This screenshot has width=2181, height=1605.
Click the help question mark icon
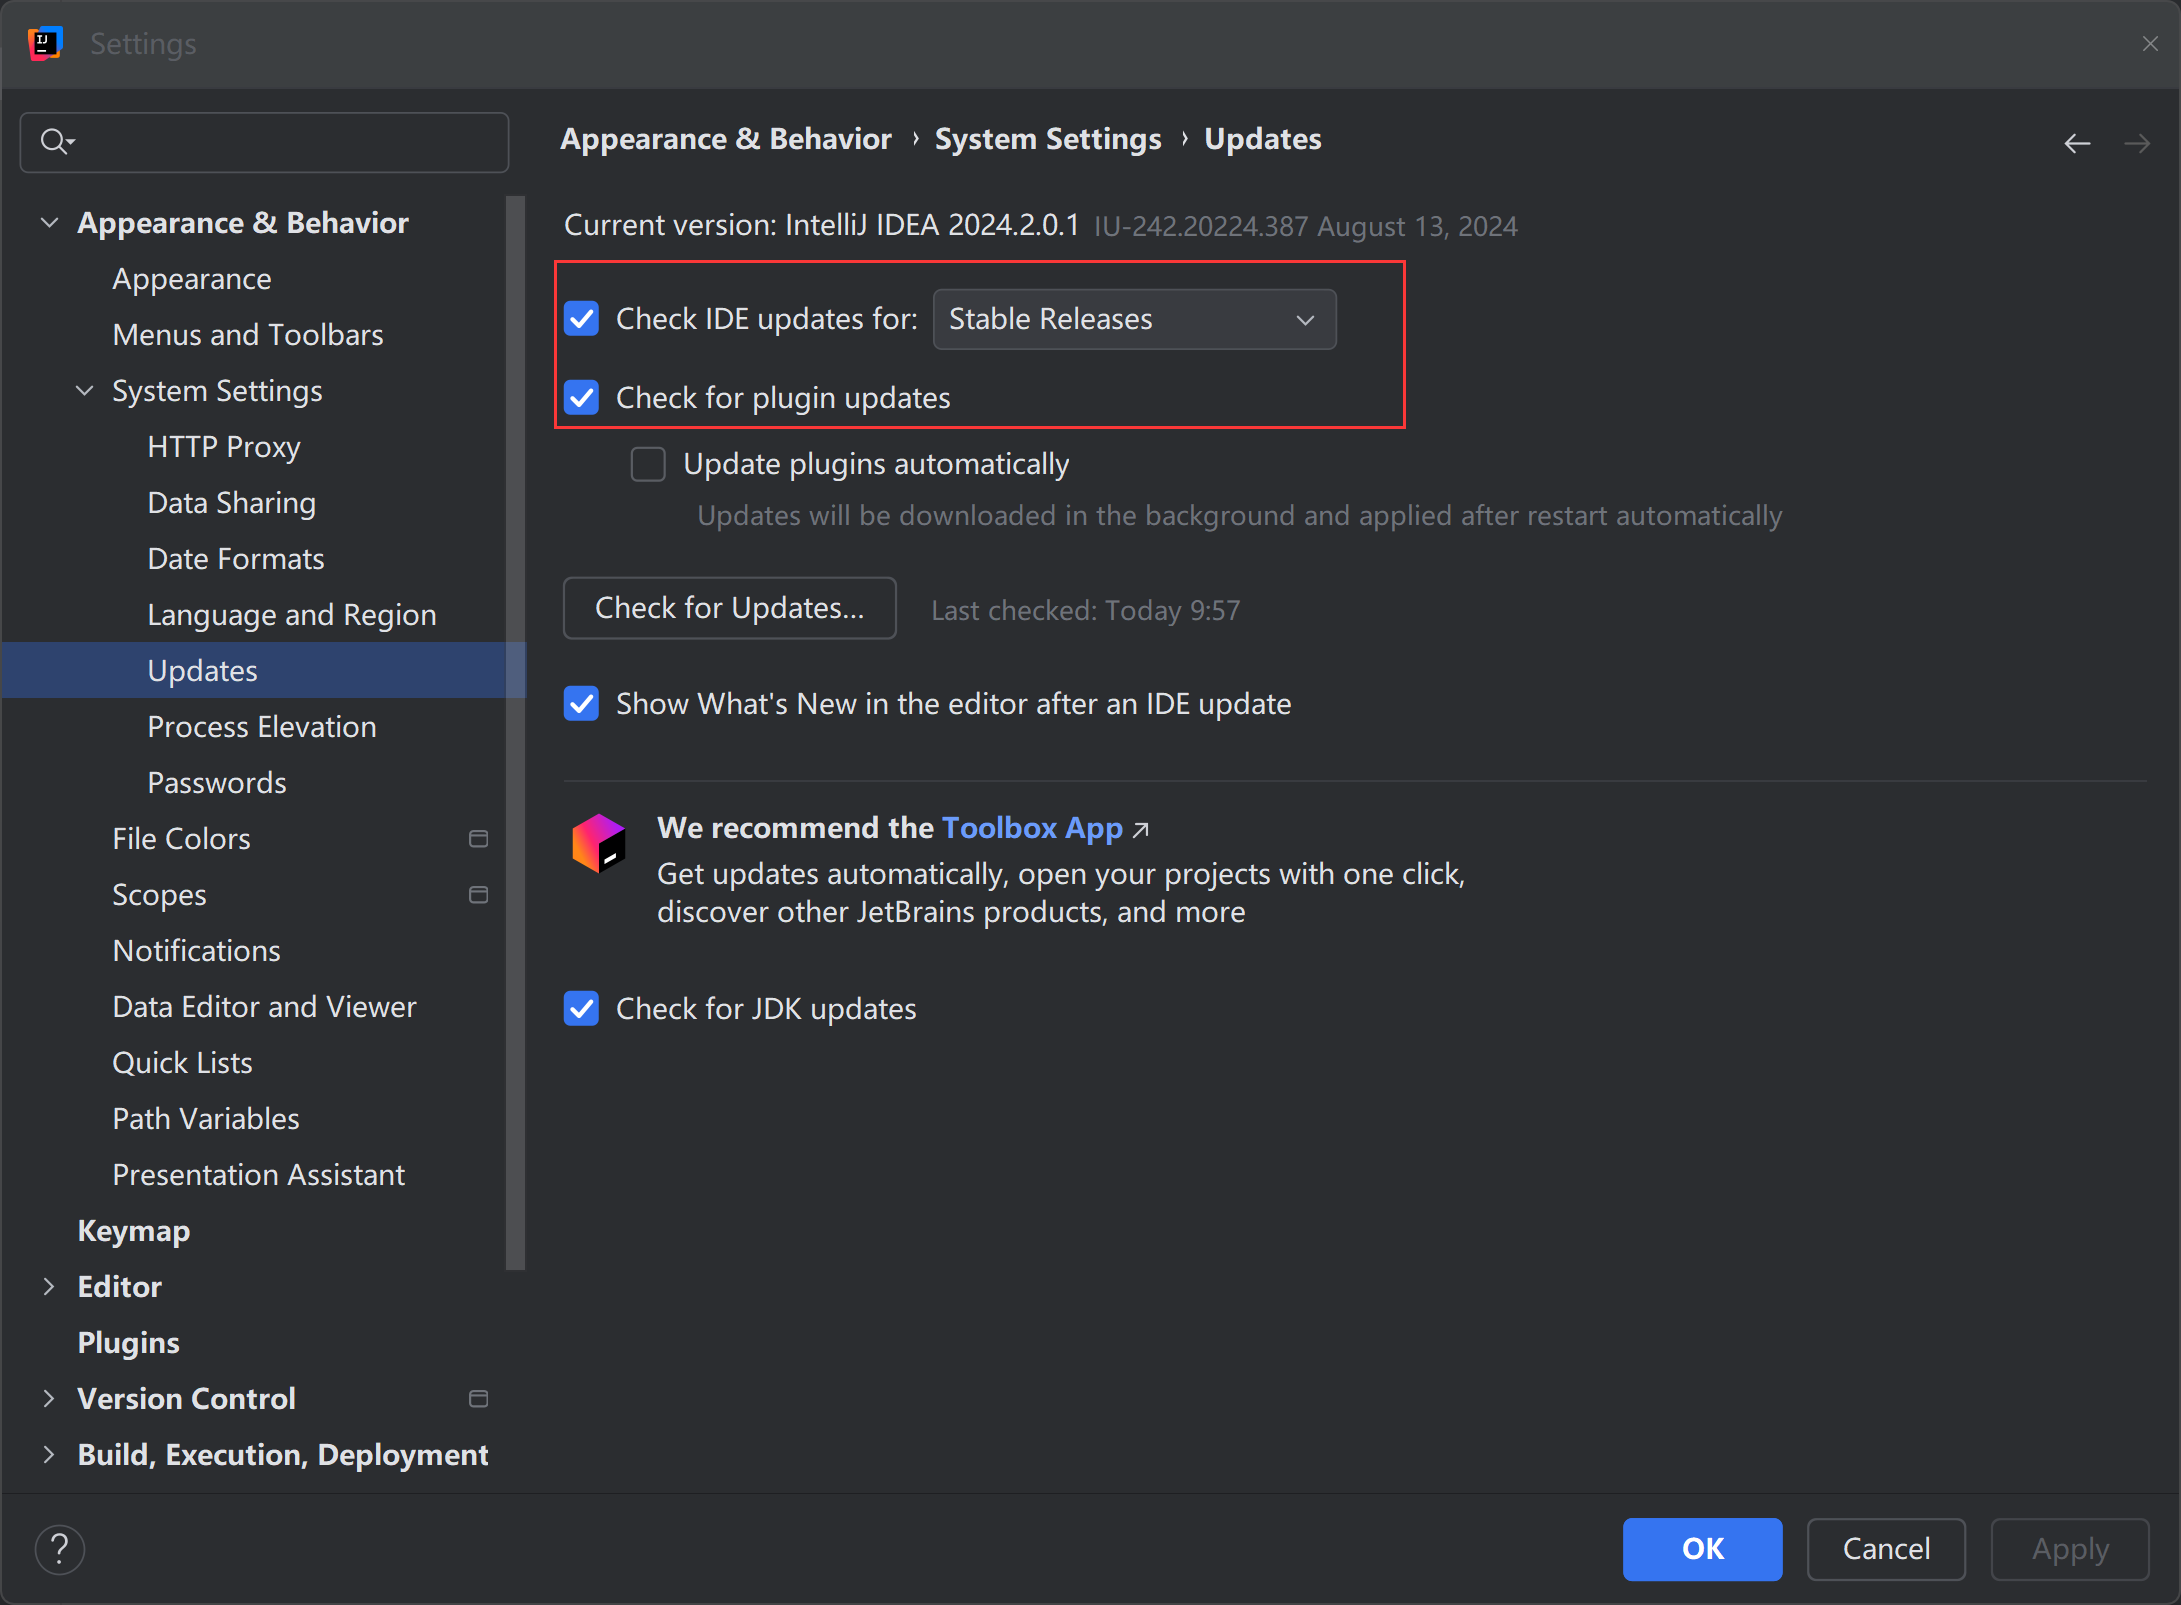60,1549
